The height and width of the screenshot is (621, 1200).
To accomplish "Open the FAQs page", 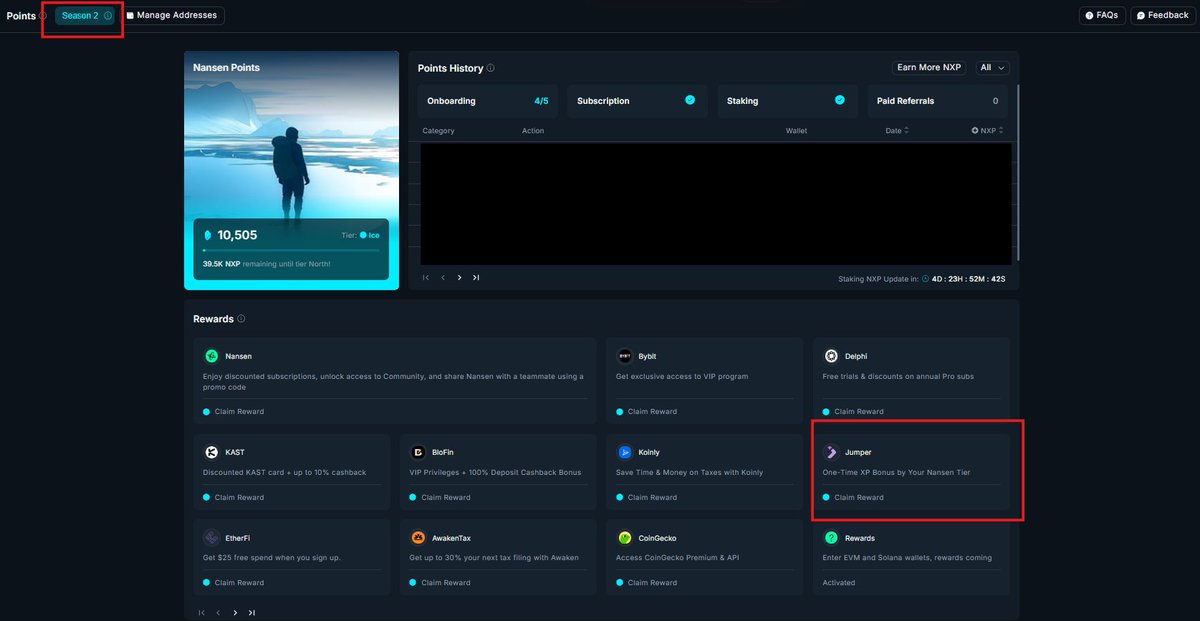I will (x=1102, y=16).
